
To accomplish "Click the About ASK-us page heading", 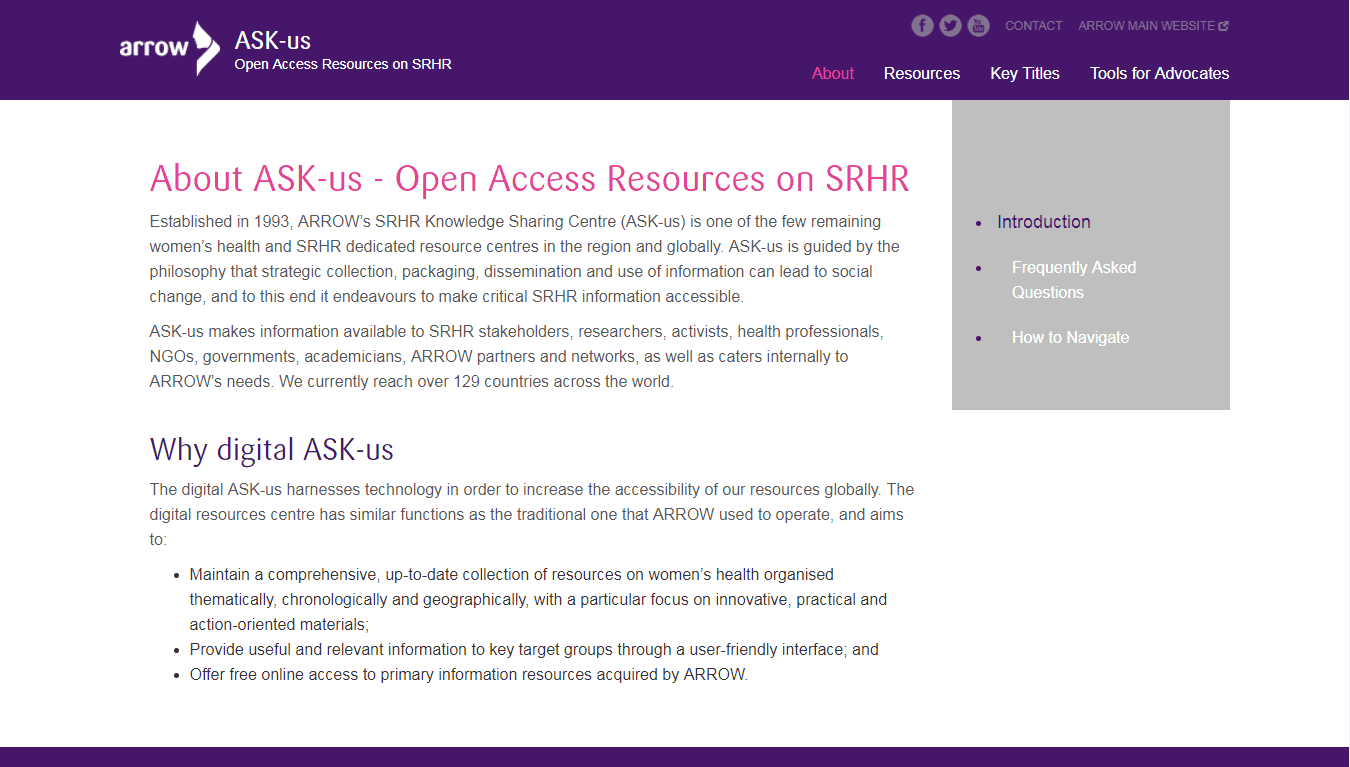I will click(x=529, y=179).
